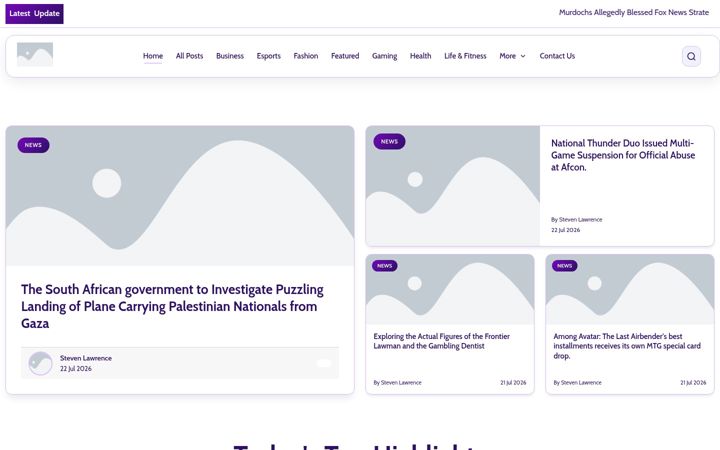Open Frontier Lawman and Gambling Dentist article

click(441, 341)
